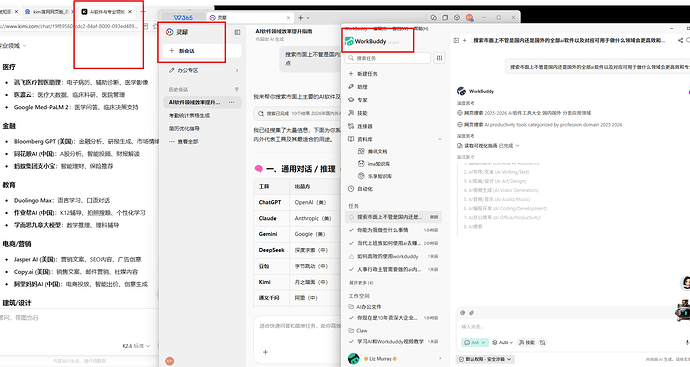Open the K2.6 model dropdown in Kimi
This screenshot has width=690, height=367.
(x=136, y=346)
